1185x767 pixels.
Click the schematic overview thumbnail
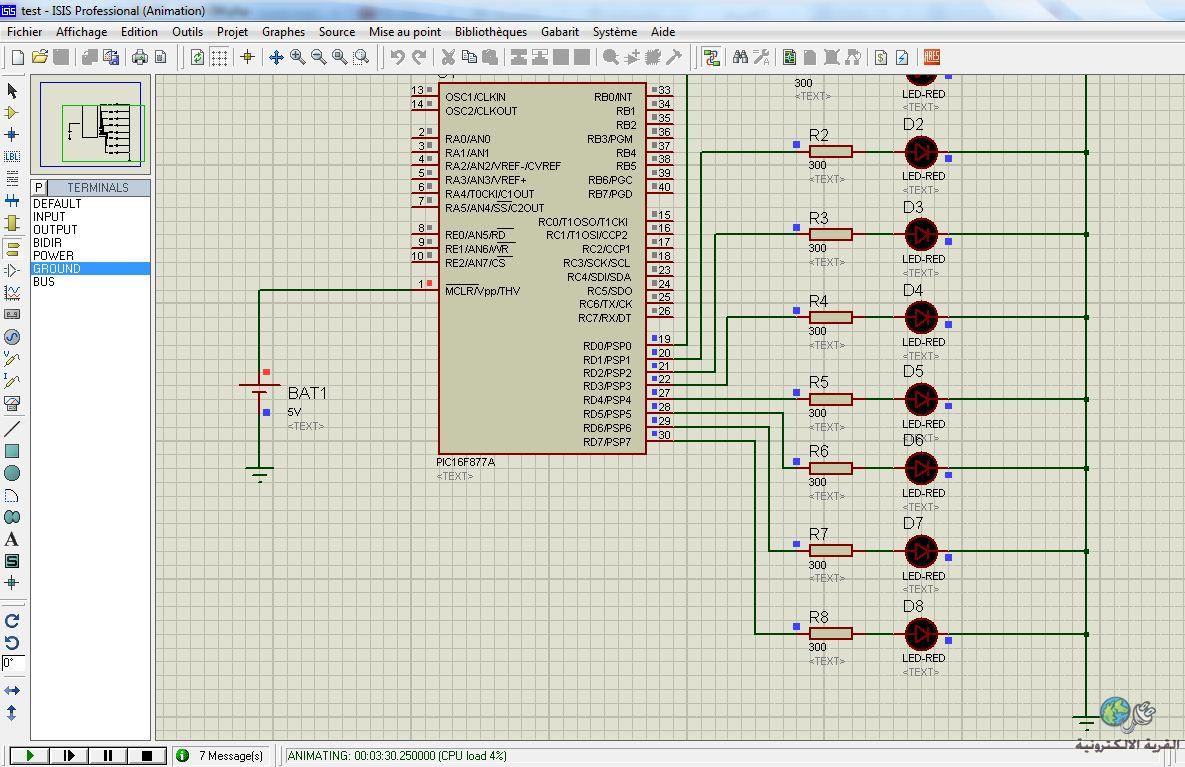point(91,123)
